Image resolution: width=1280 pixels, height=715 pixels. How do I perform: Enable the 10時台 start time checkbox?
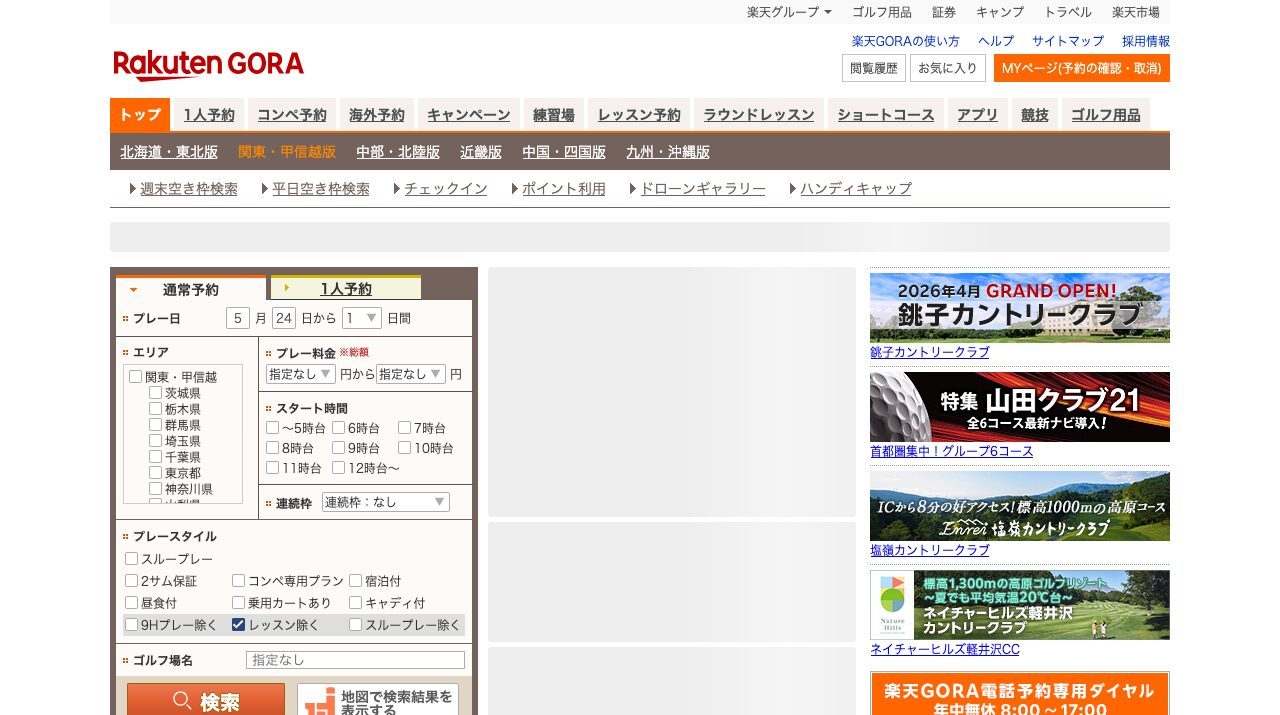tap(404, 448)
